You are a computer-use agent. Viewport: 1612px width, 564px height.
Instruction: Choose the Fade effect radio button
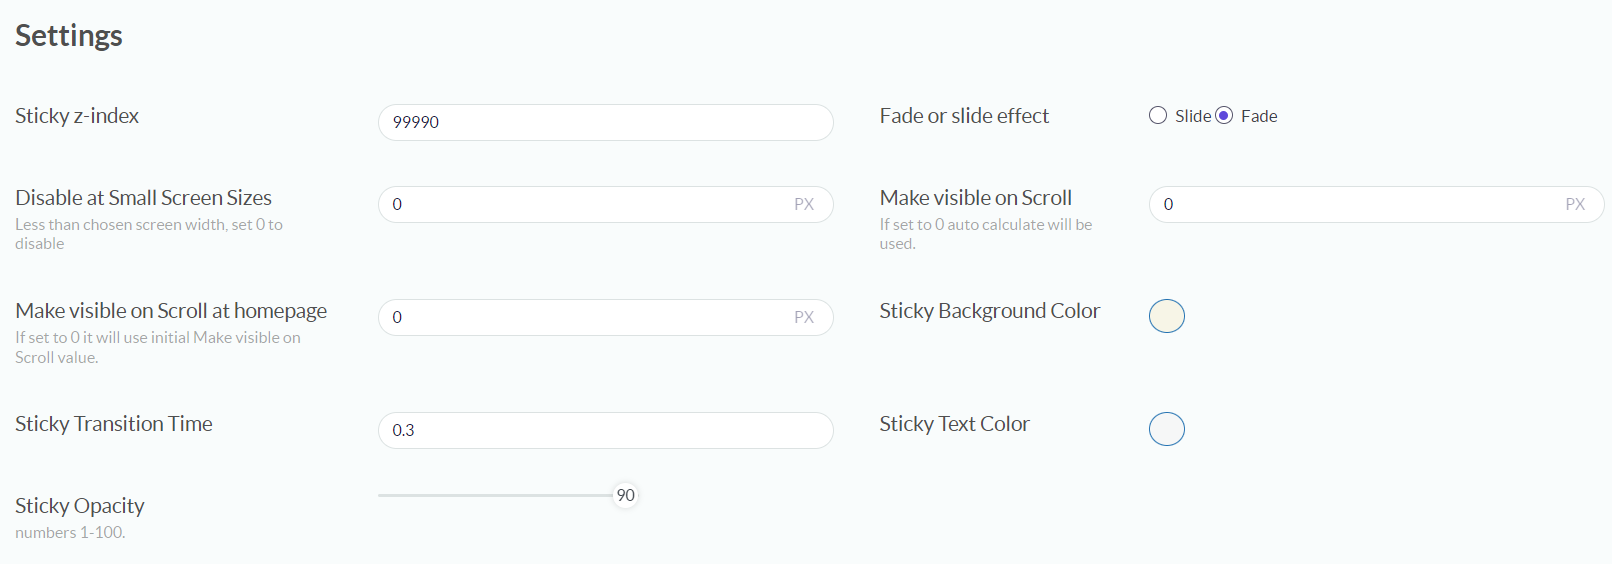tap(1224, 116)
